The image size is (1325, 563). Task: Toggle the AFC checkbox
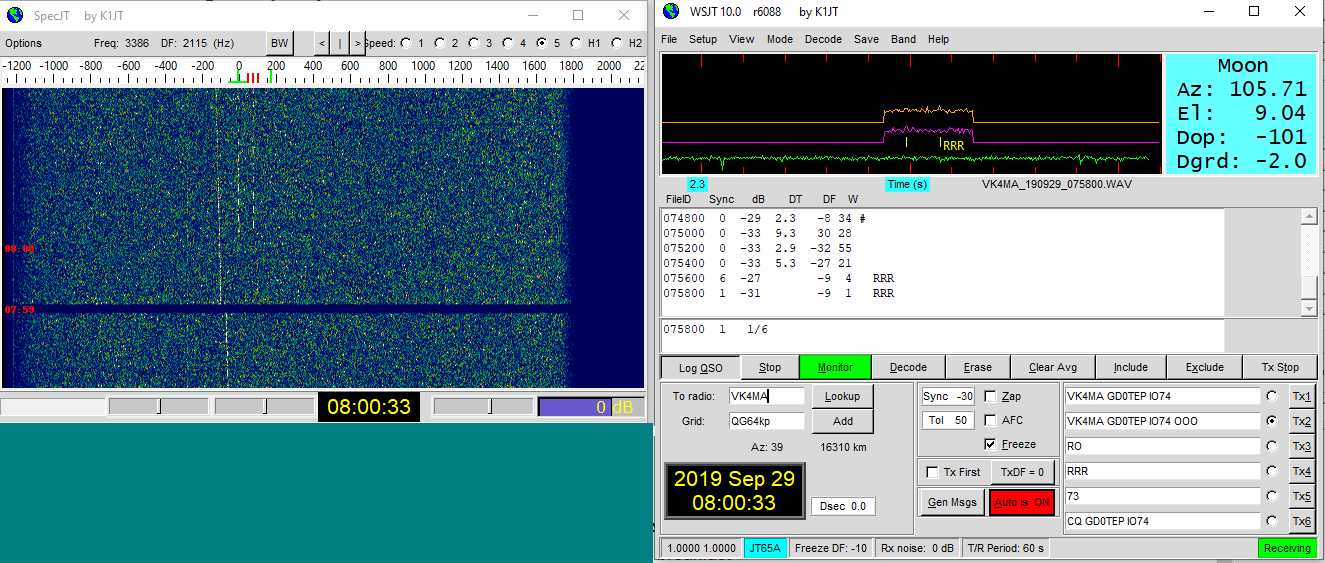(991, 420)
